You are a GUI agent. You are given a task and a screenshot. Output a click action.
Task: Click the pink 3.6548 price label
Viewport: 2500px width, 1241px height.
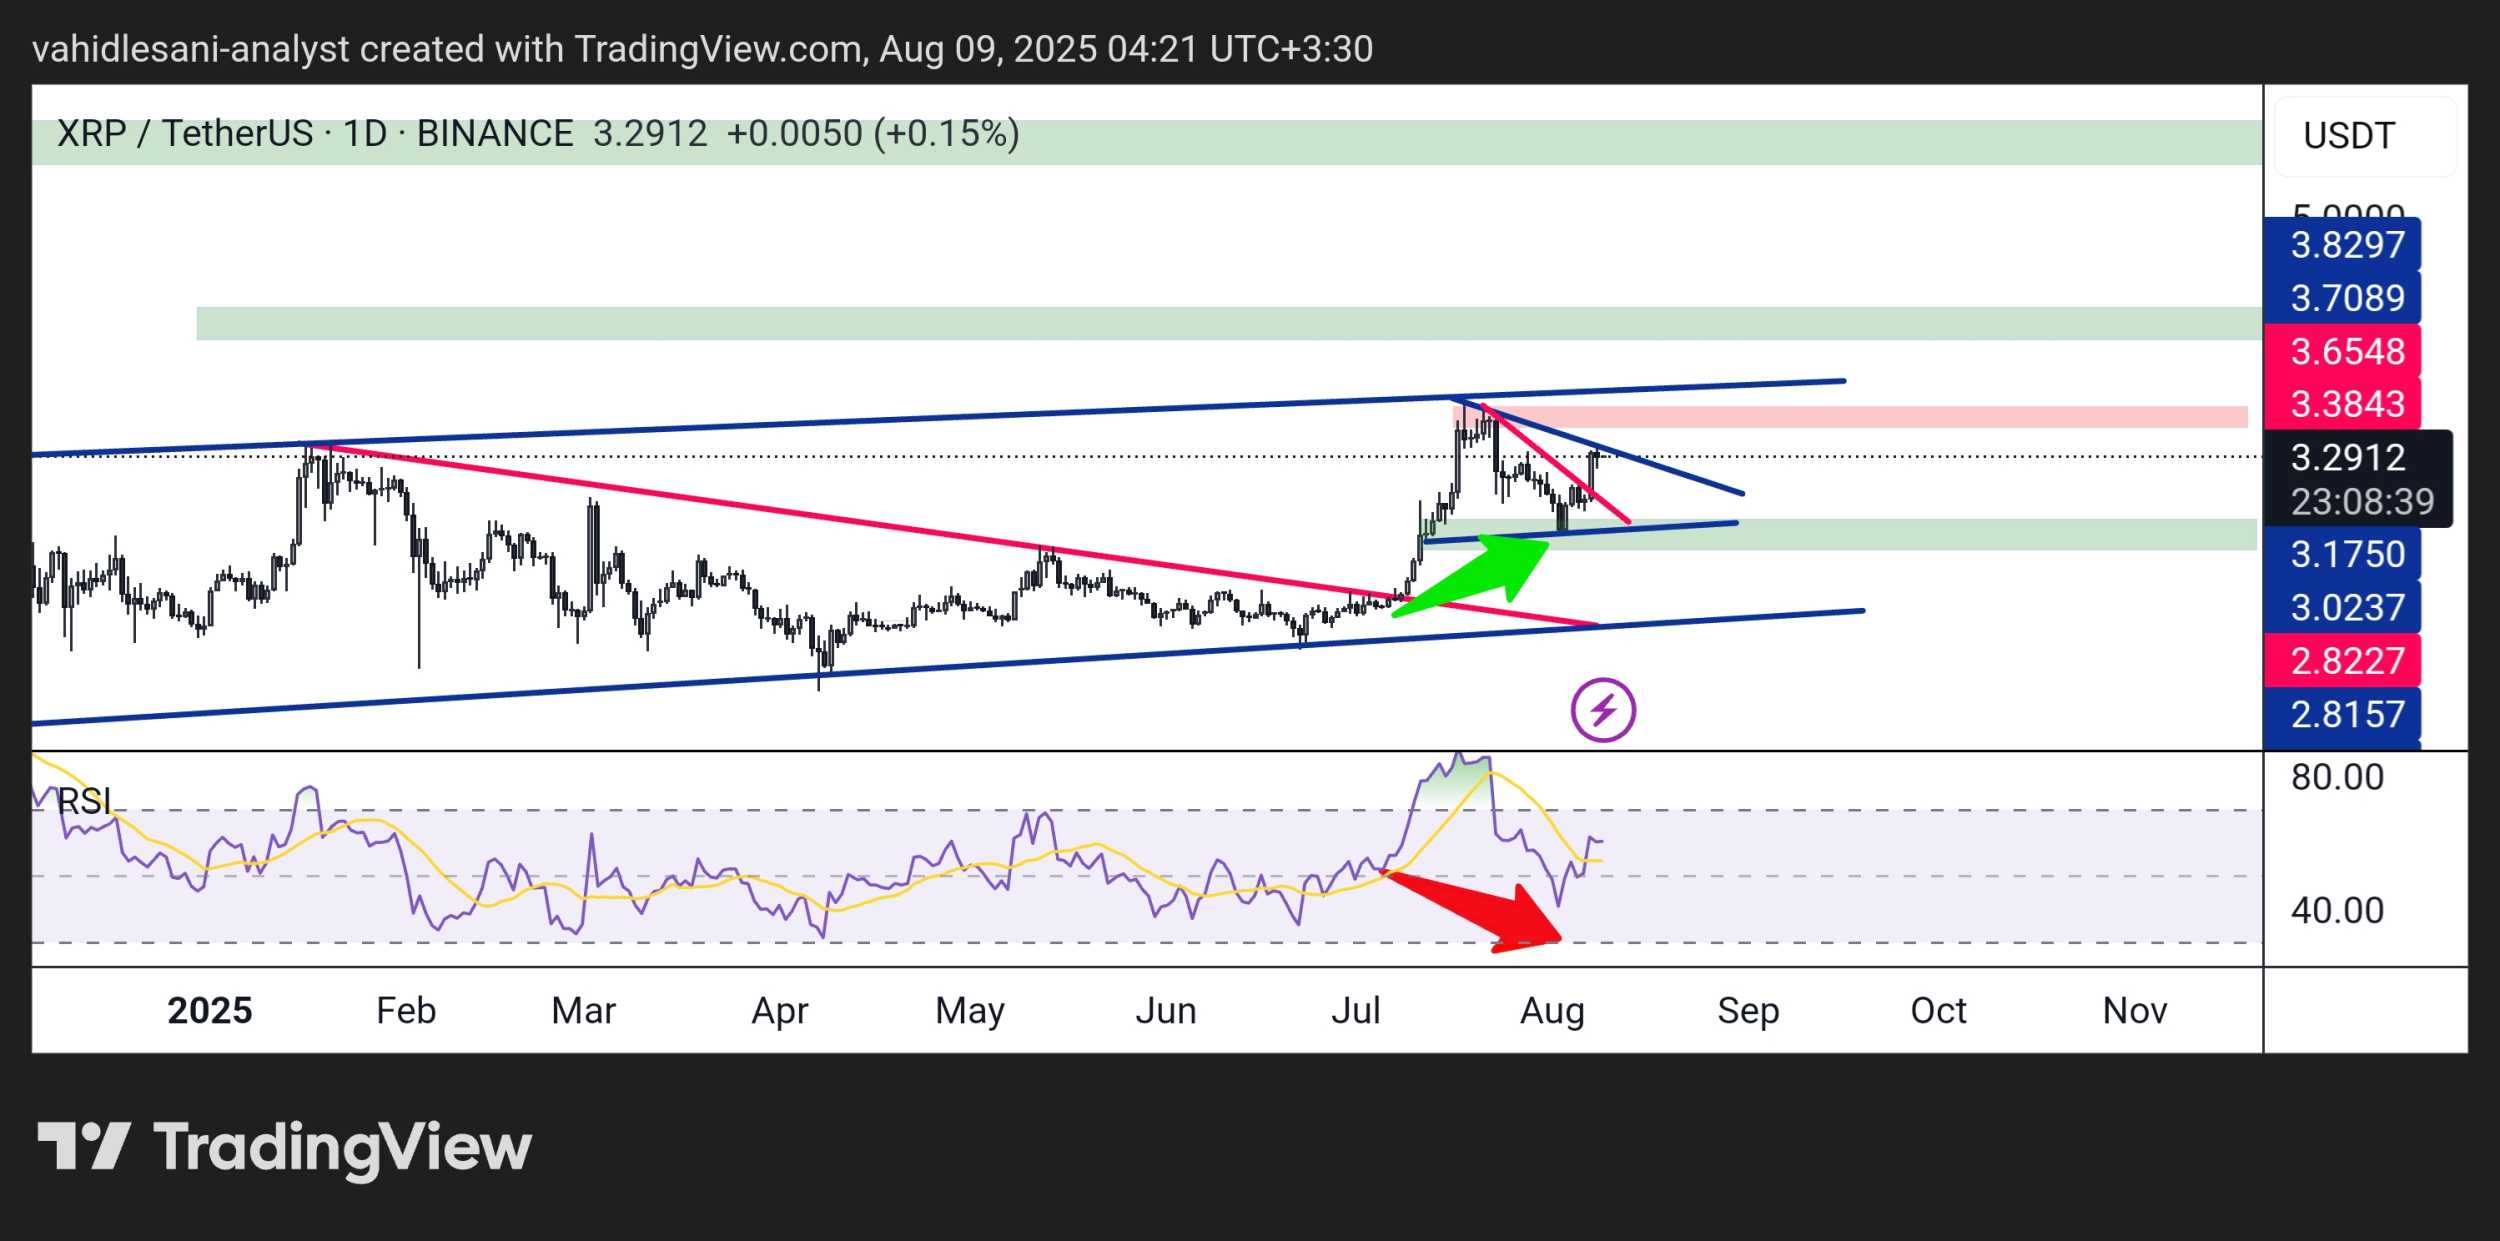(x=2346, y=351)
